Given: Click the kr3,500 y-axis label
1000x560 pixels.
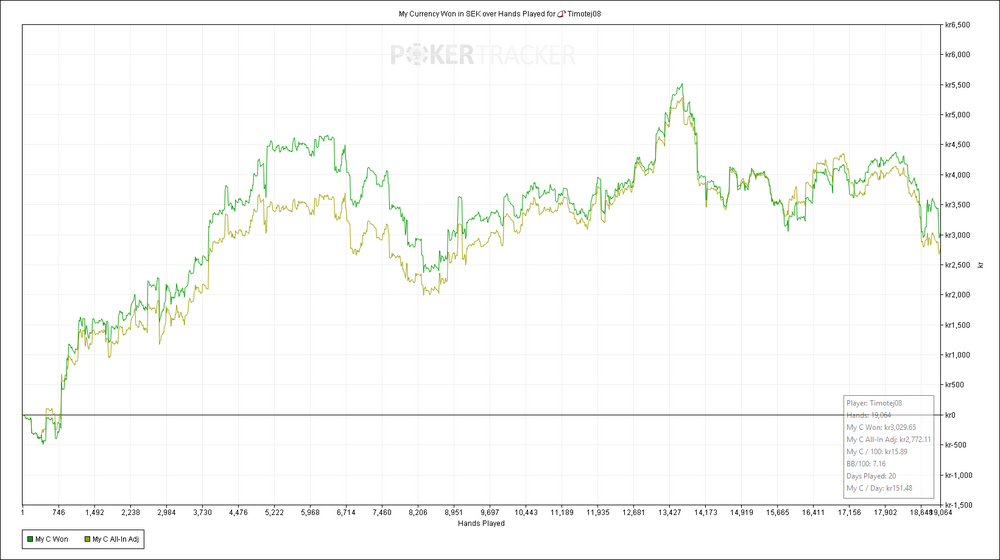Looking at the screenshot, I should point(957,205).
